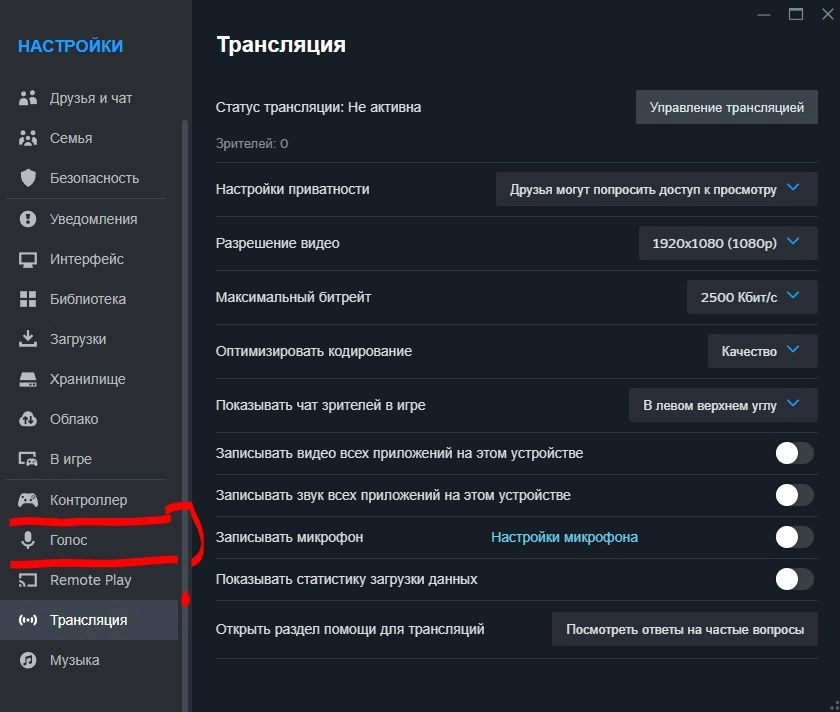Go to the Хранилище settings section
The height and width of the screenshot is (712, 840).
point(89,379)
